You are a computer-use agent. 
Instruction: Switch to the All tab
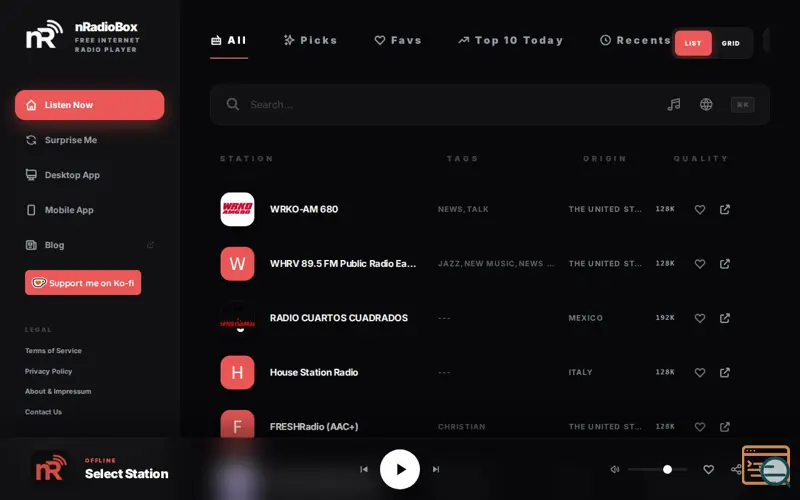coord(229,40)
